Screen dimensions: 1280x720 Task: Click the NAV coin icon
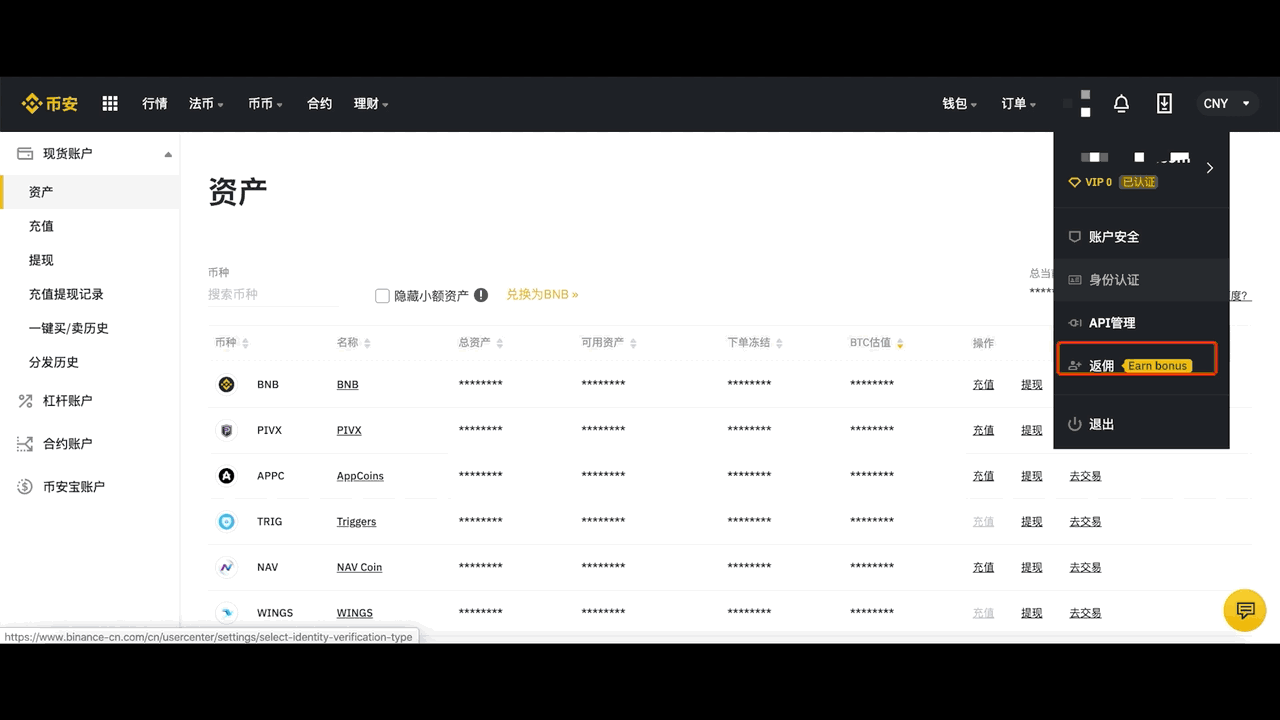227,567
